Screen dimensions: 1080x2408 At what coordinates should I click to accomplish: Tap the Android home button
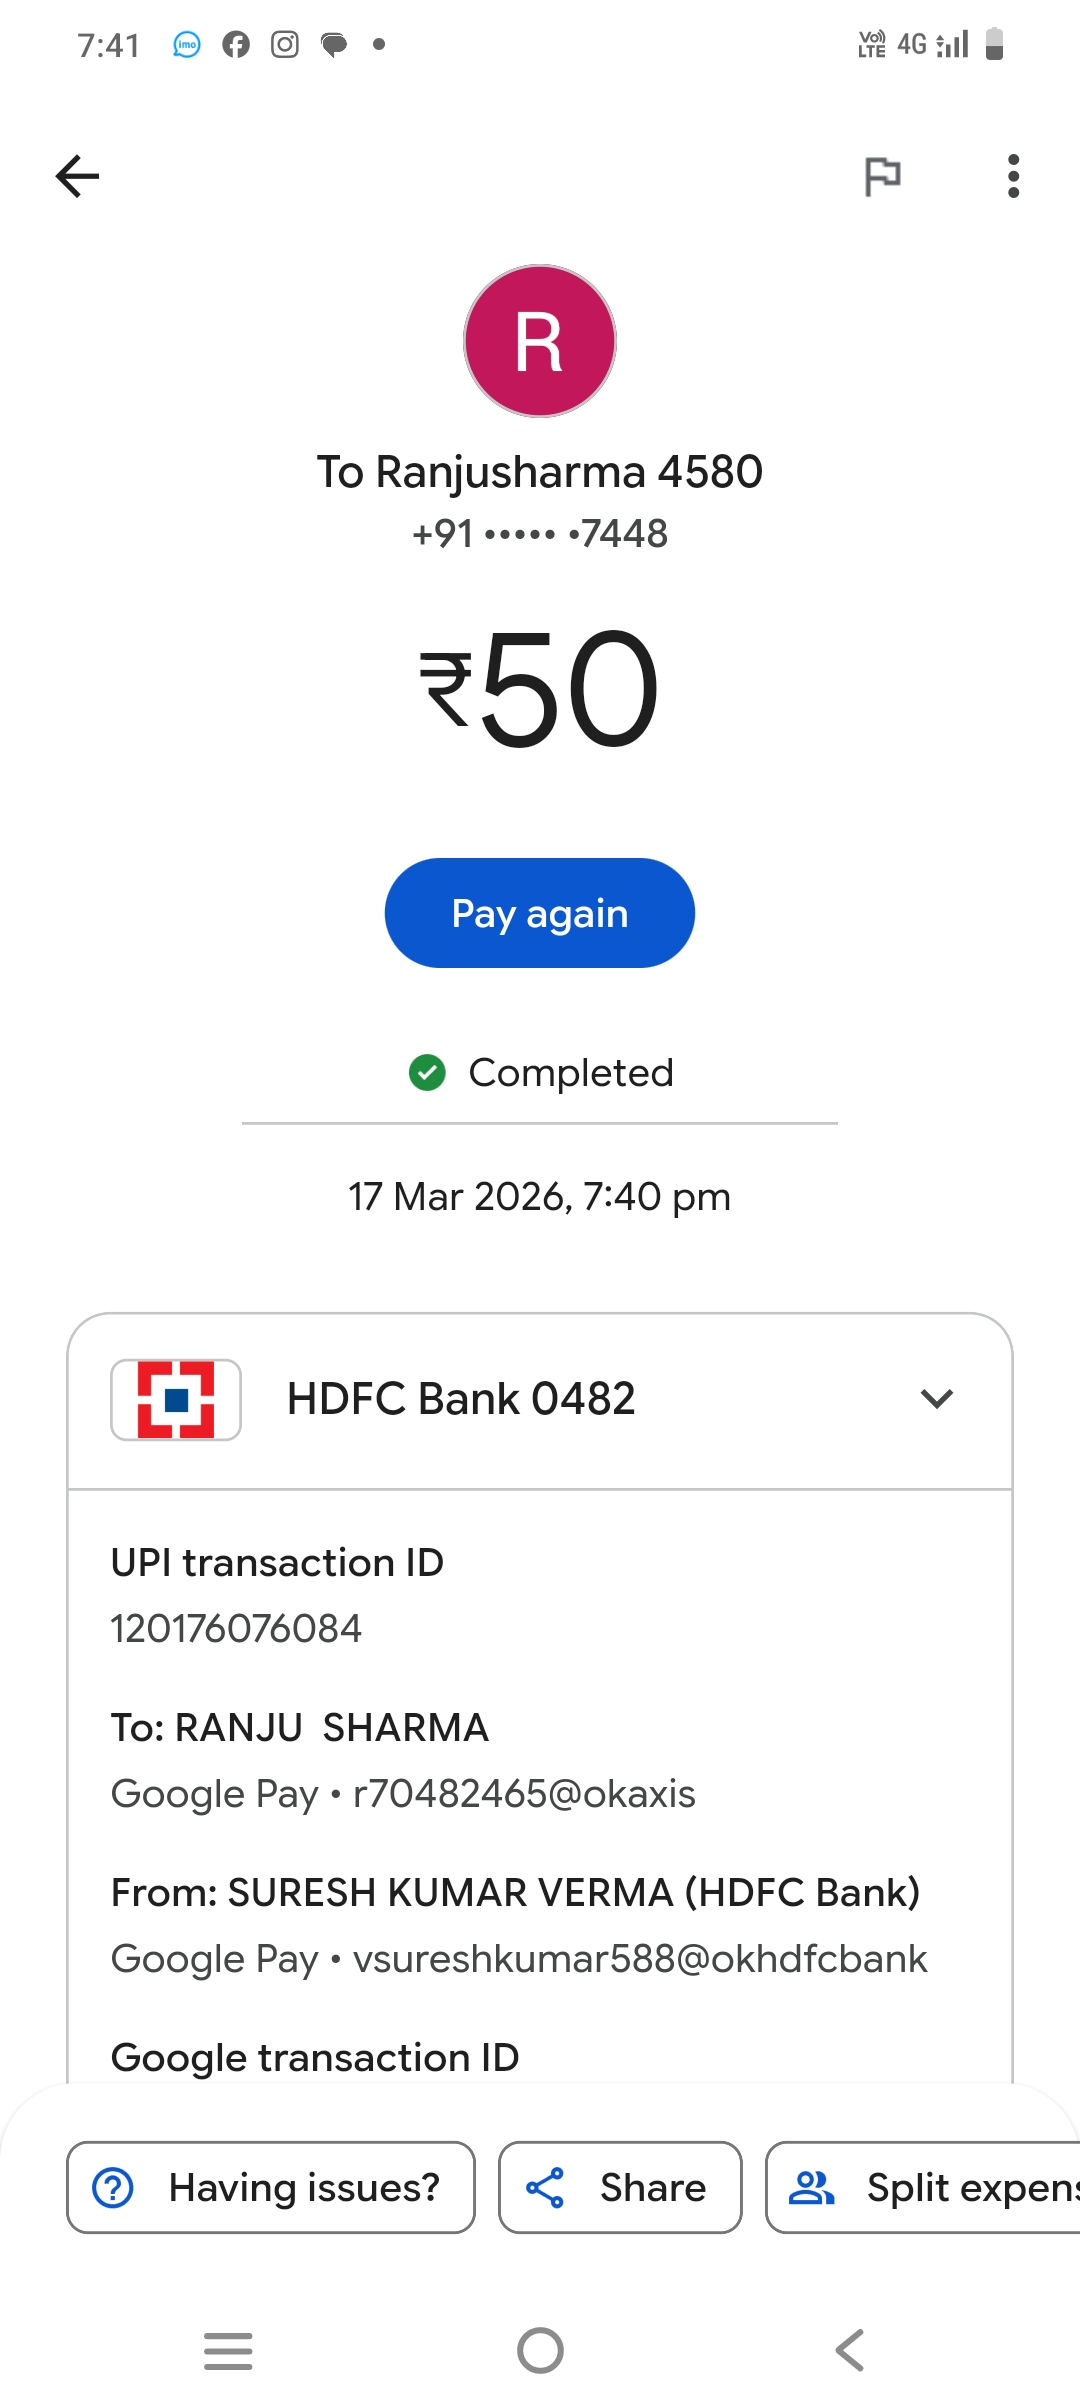coord(540,2350)
